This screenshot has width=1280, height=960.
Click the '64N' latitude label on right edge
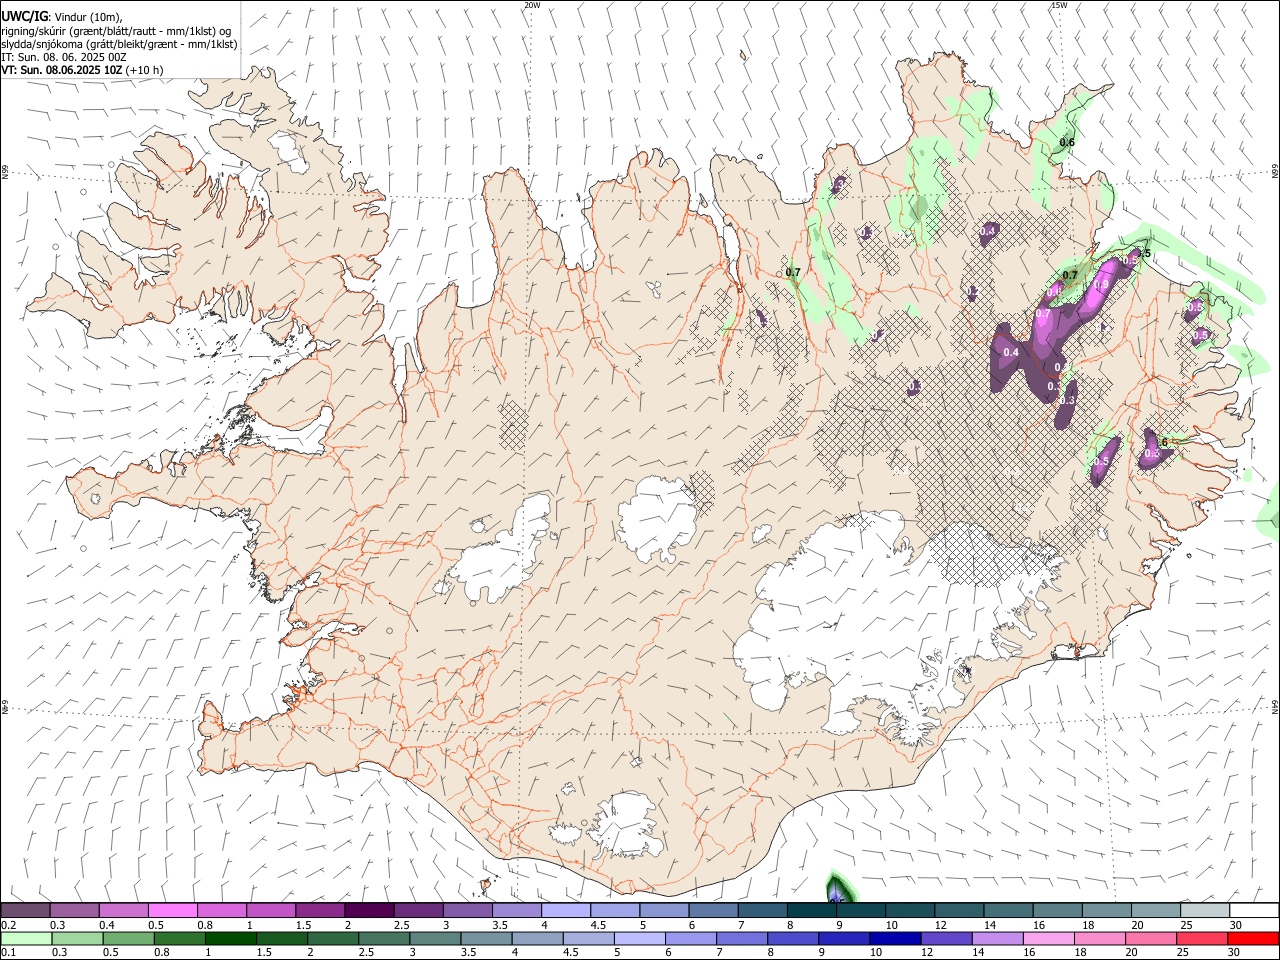pos(1275,706)
